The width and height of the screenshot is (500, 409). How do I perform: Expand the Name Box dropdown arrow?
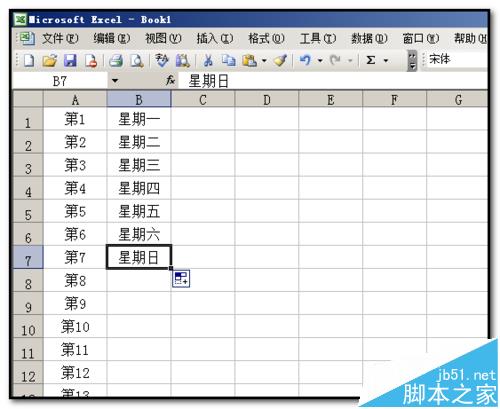[115, 81]
